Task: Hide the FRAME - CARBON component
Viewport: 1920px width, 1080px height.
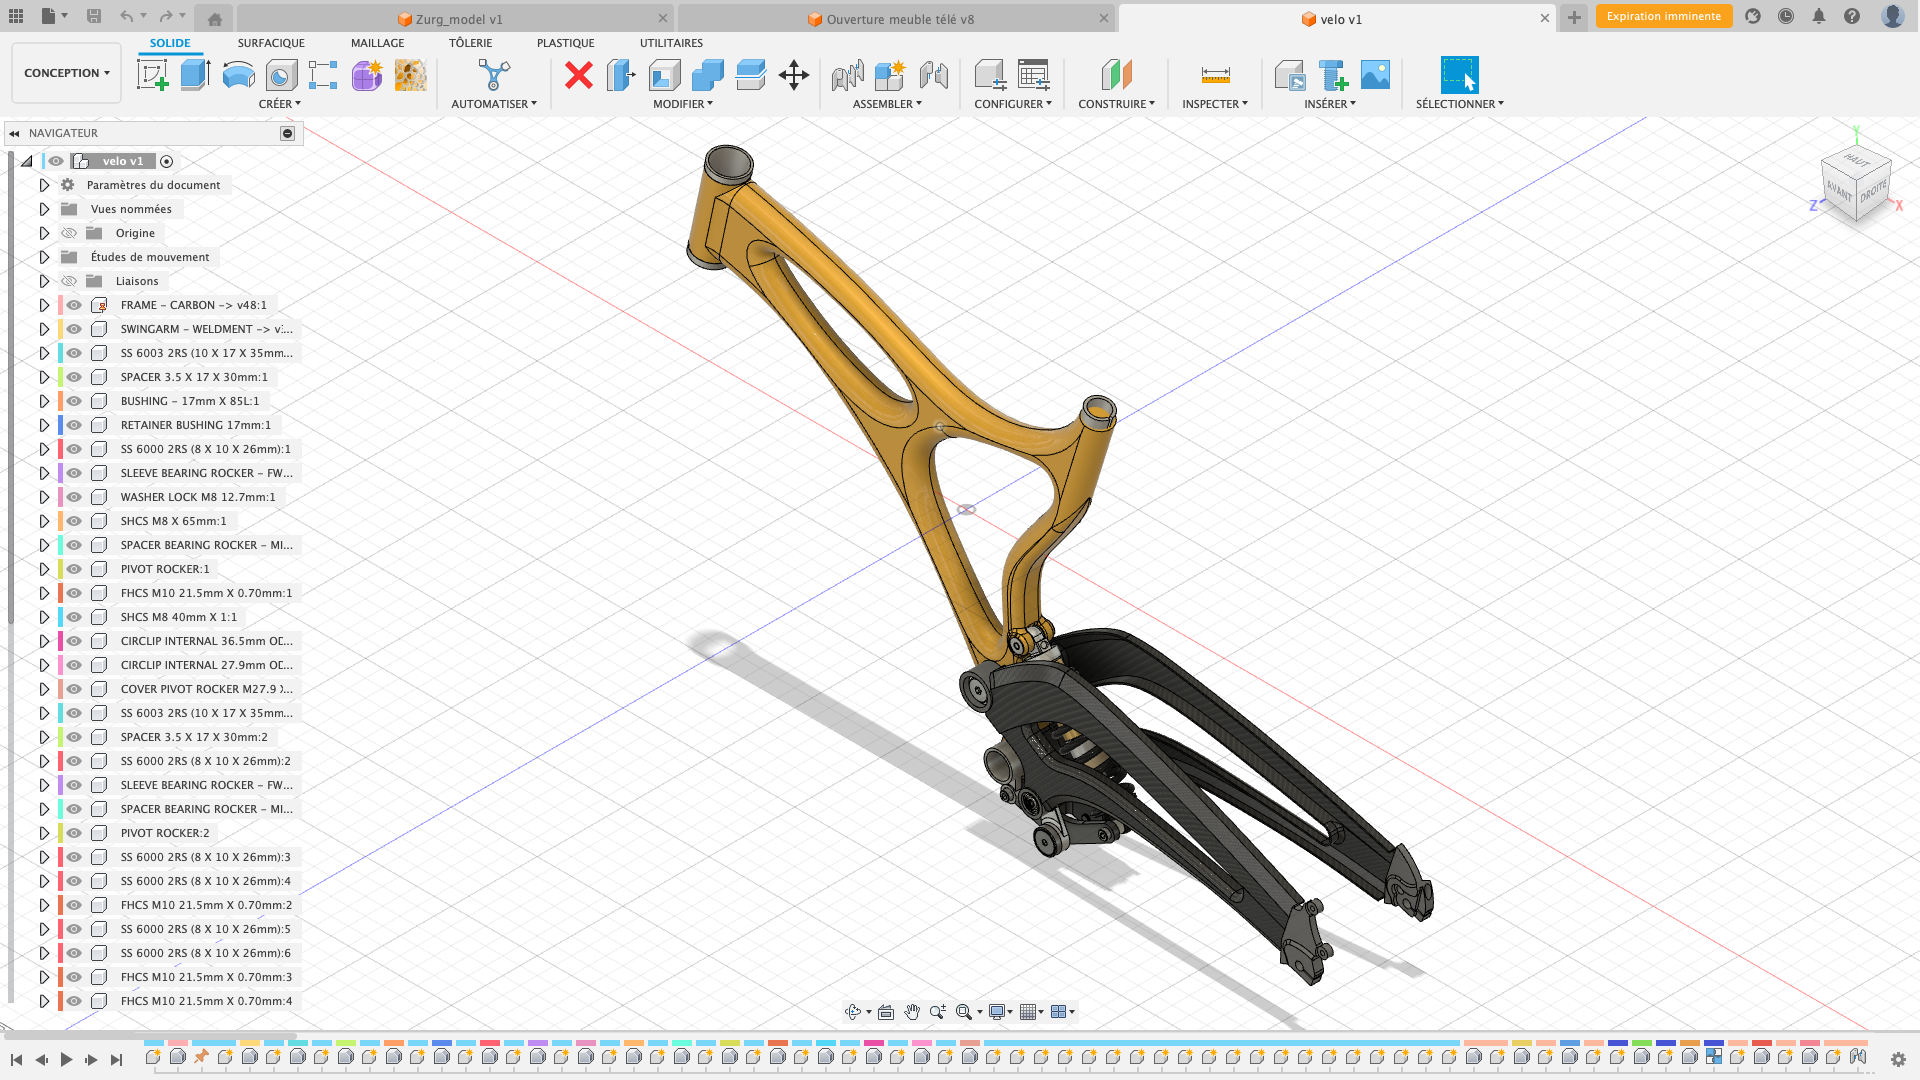Action: click(x=74, y=305)
